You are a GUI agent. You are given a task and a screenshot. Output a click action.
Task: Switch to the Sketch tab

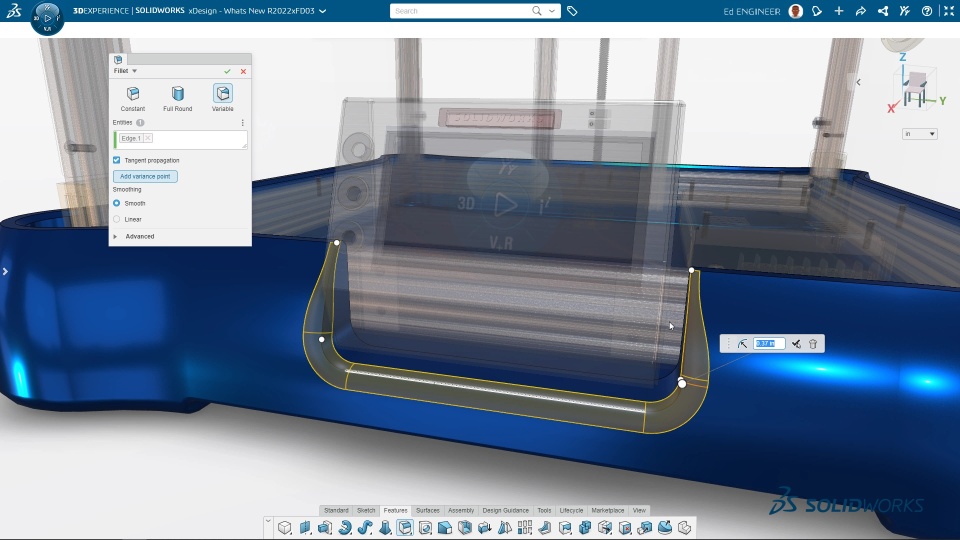pos(366,511)
